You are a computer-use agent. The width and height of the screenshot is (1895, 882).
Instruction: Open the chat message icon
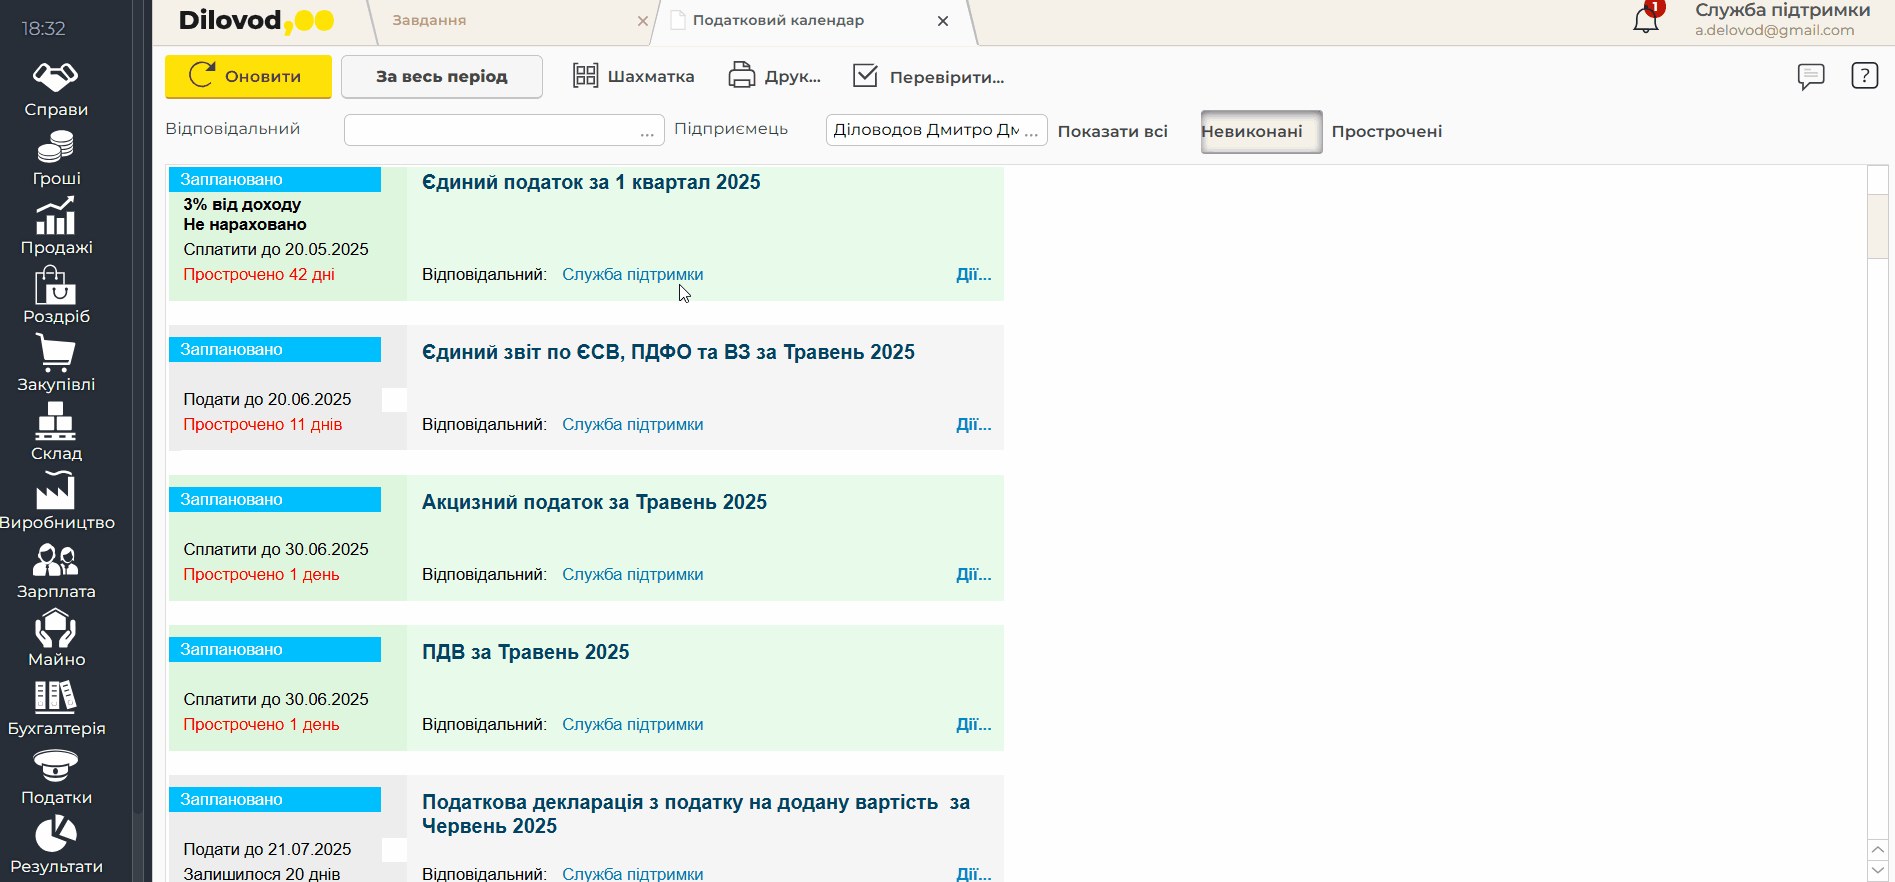coord(1810,76)
